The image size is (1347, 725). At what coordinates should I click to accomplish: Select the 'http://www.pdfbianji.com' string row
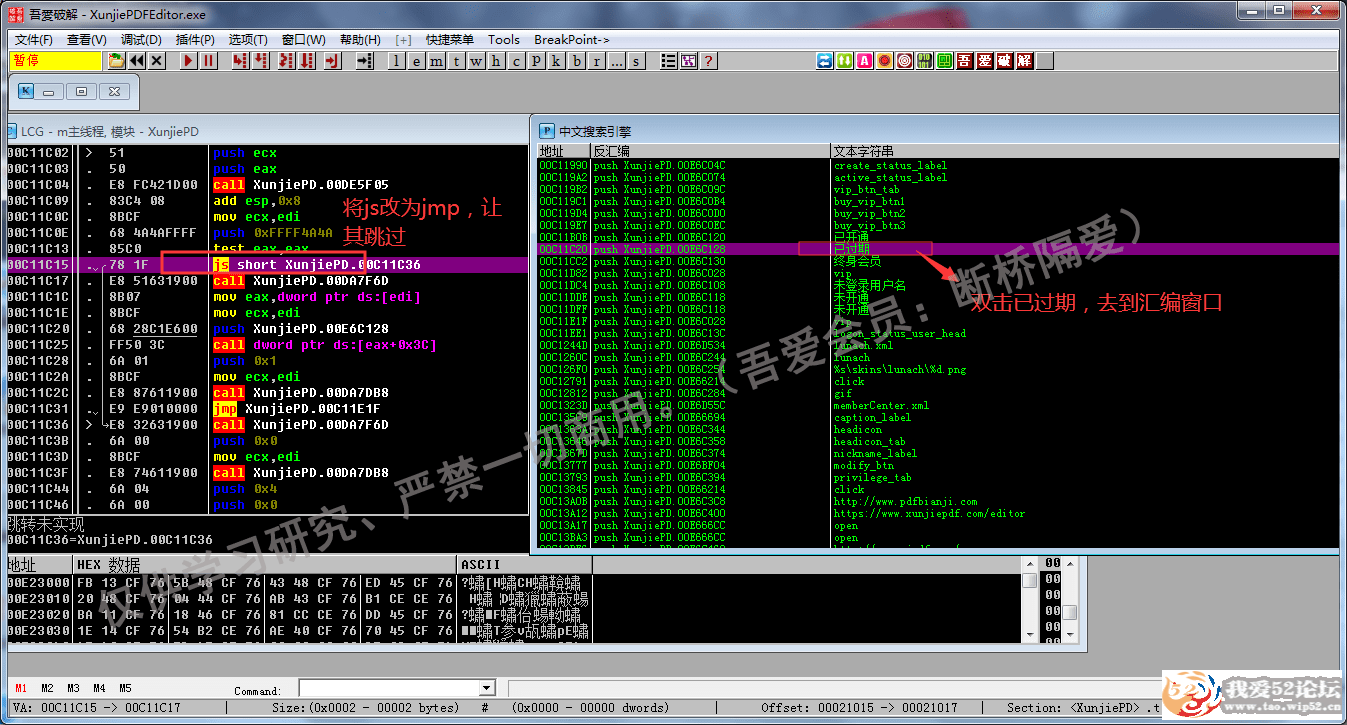(x=937, y=501)
